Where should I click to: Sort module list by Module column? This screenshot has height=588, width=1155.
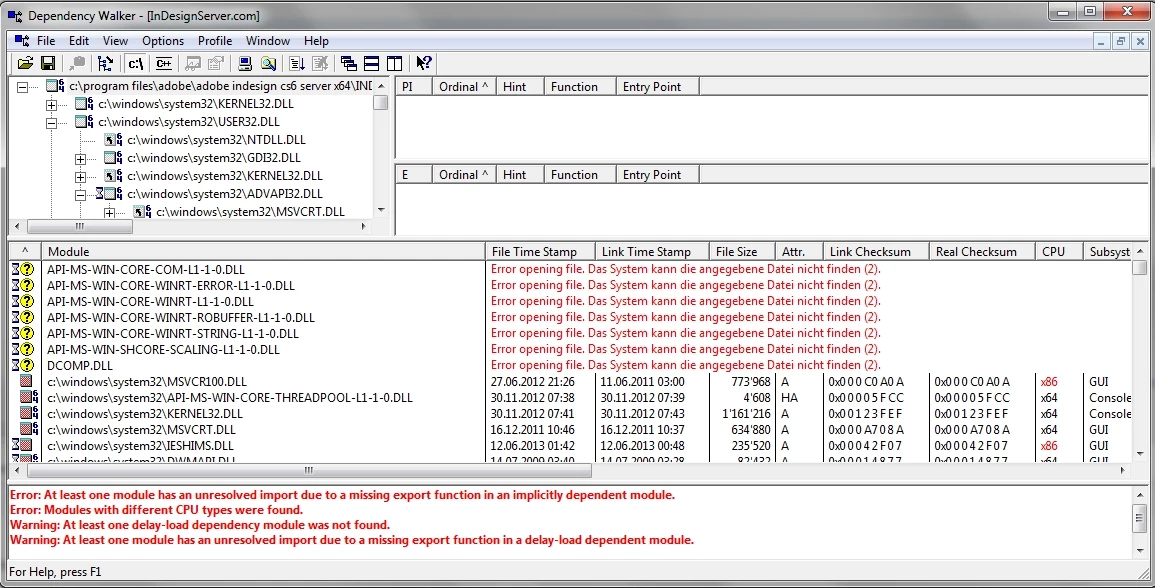(263, 251)
